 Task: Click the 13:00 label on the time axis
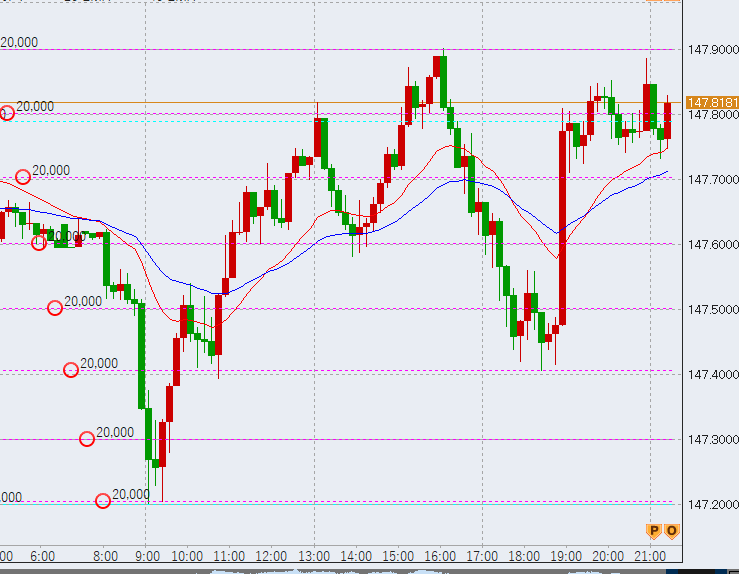click(314, 555)
